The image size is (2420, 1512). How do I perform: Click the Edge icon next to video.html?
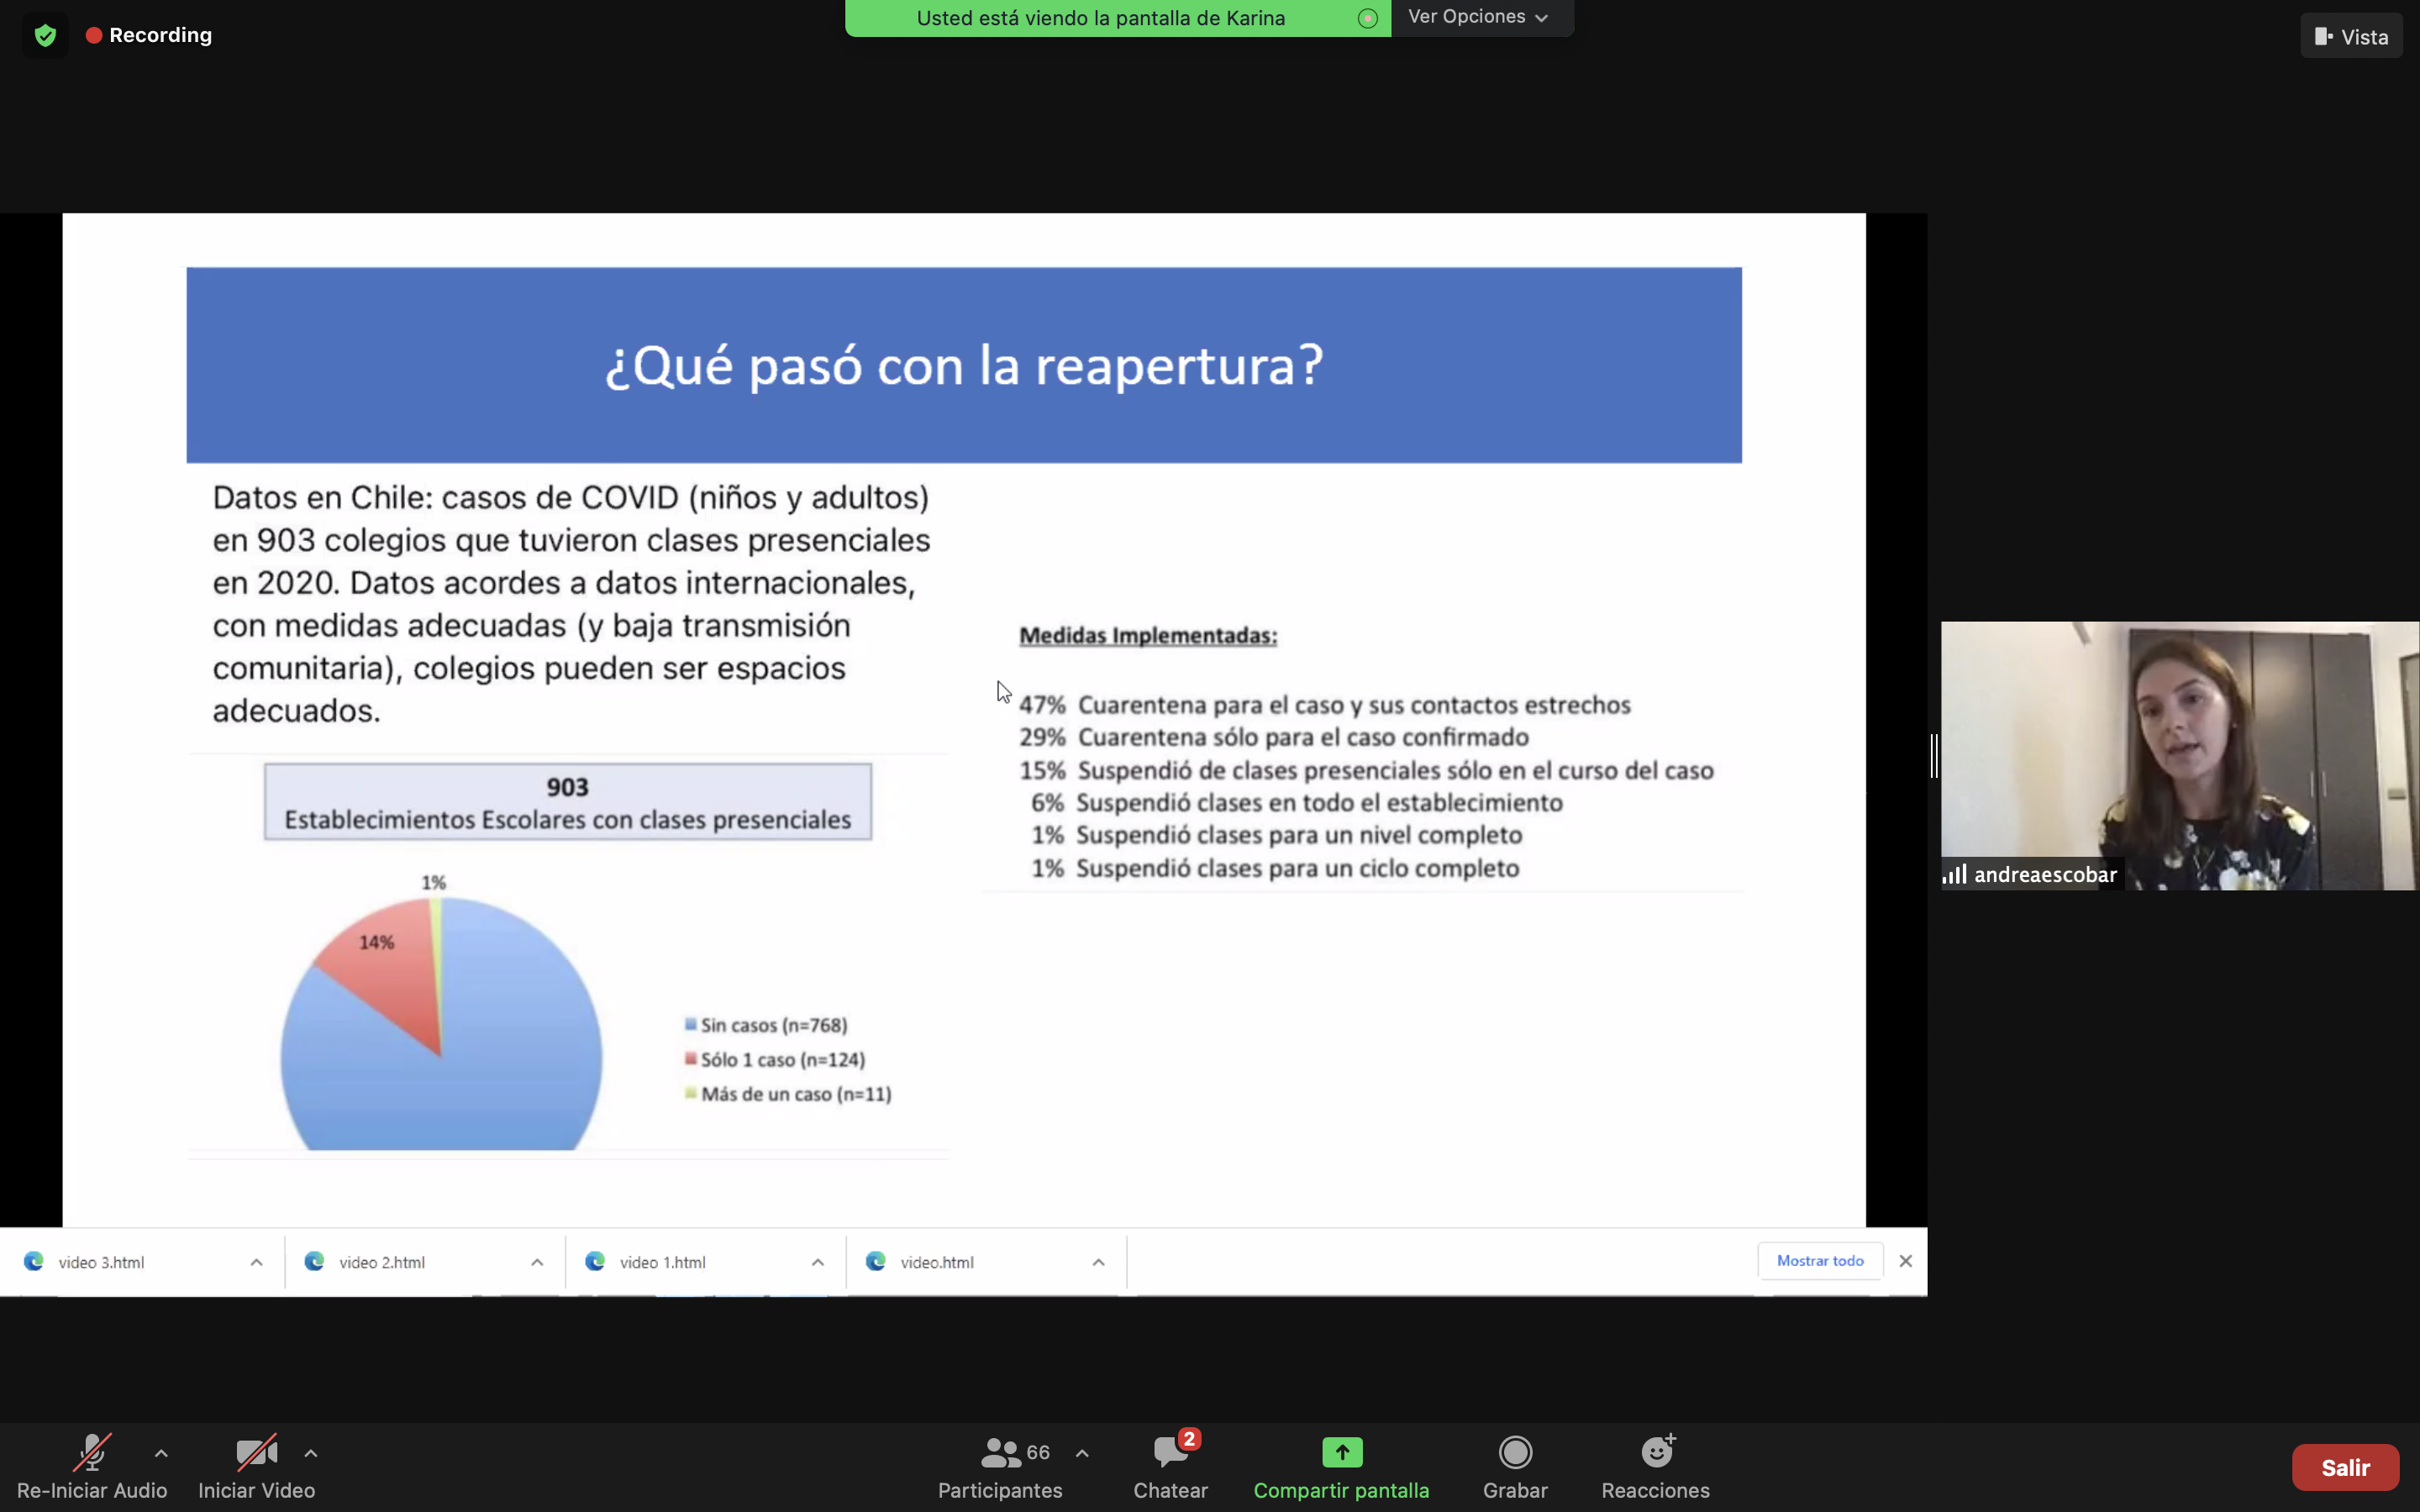click(x=876, y=1261)
